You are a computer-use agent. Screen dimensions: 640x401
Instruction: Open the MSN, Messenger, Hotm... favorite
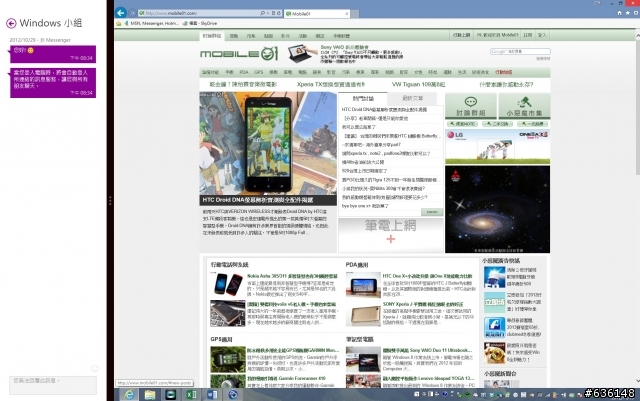click(x=151, y=24)
